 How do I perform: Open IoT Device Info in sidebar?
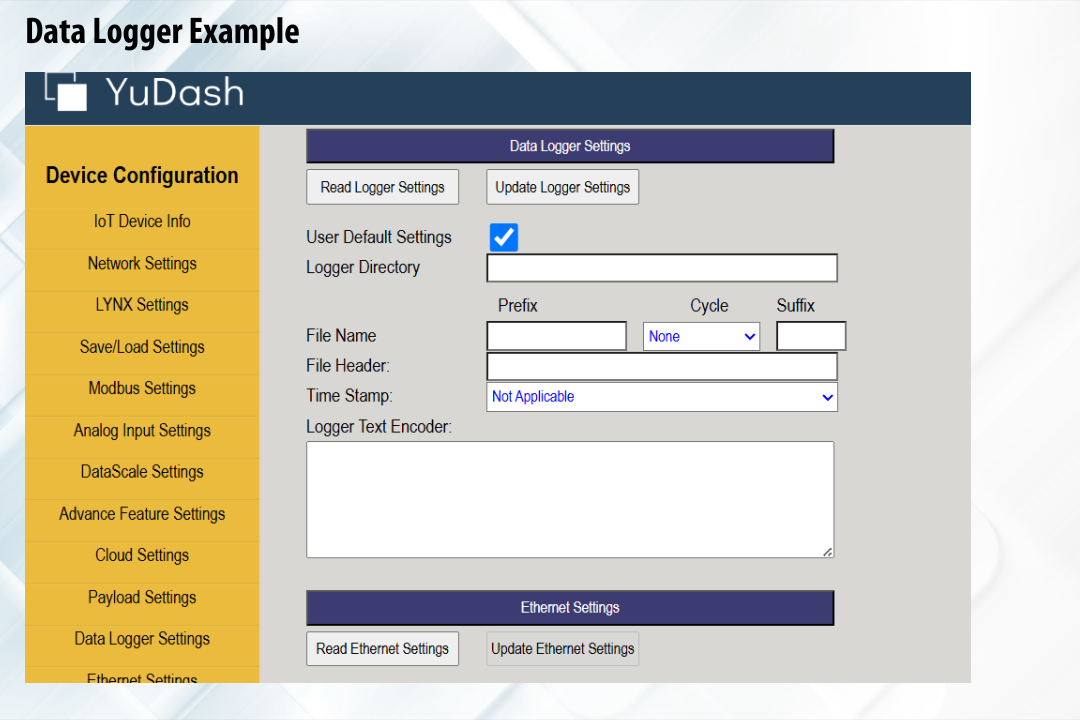pos(142,222)
